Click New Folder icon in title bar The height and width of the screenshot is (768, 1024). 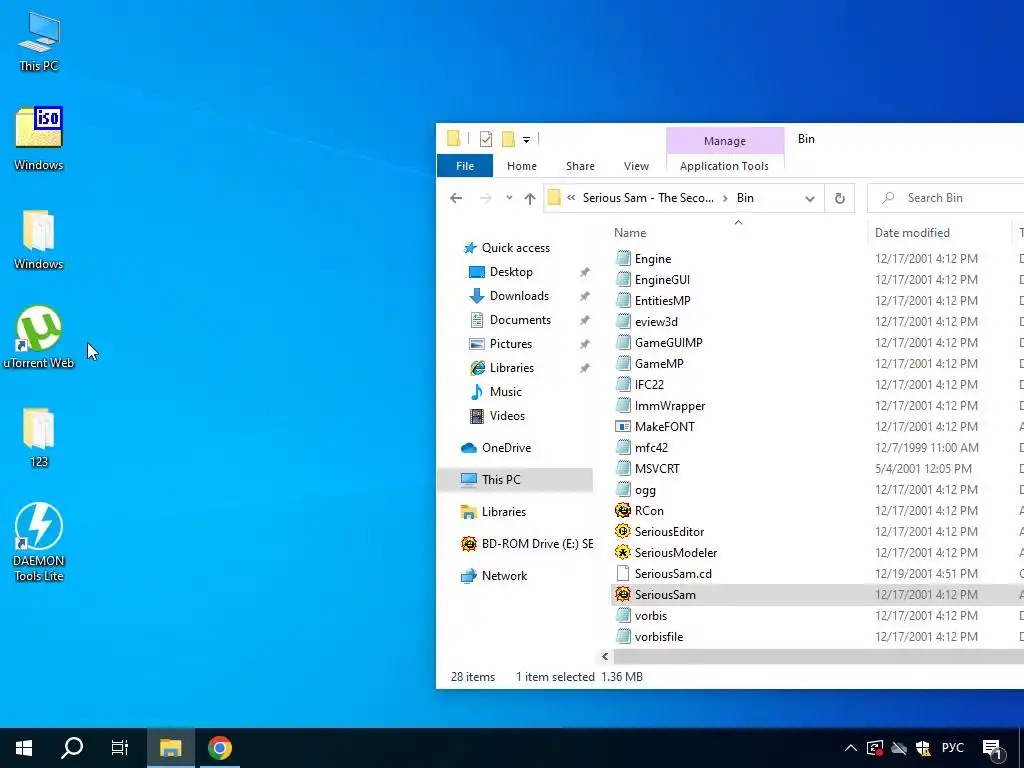click(508, 138)
